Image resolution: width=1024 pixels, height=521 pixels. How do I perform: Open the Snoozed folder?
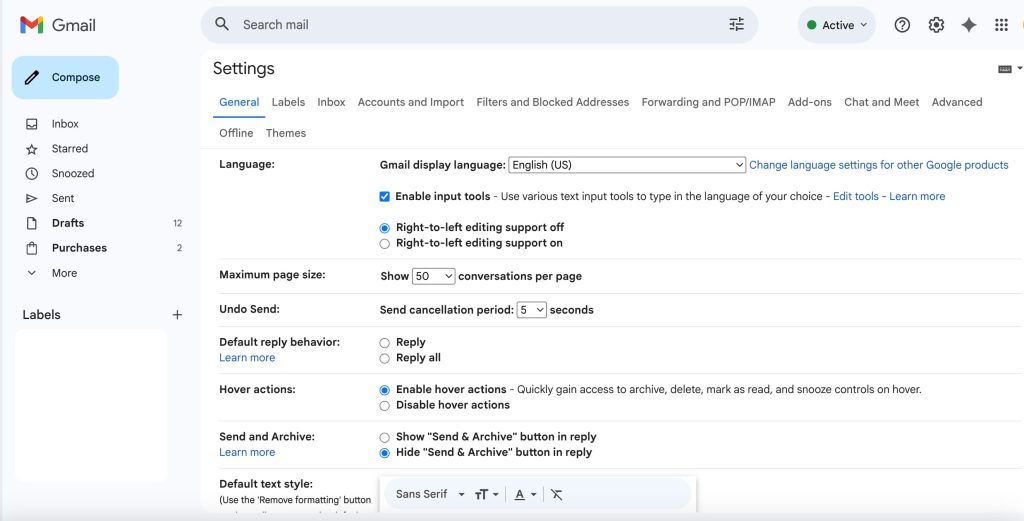click(73, 173)
